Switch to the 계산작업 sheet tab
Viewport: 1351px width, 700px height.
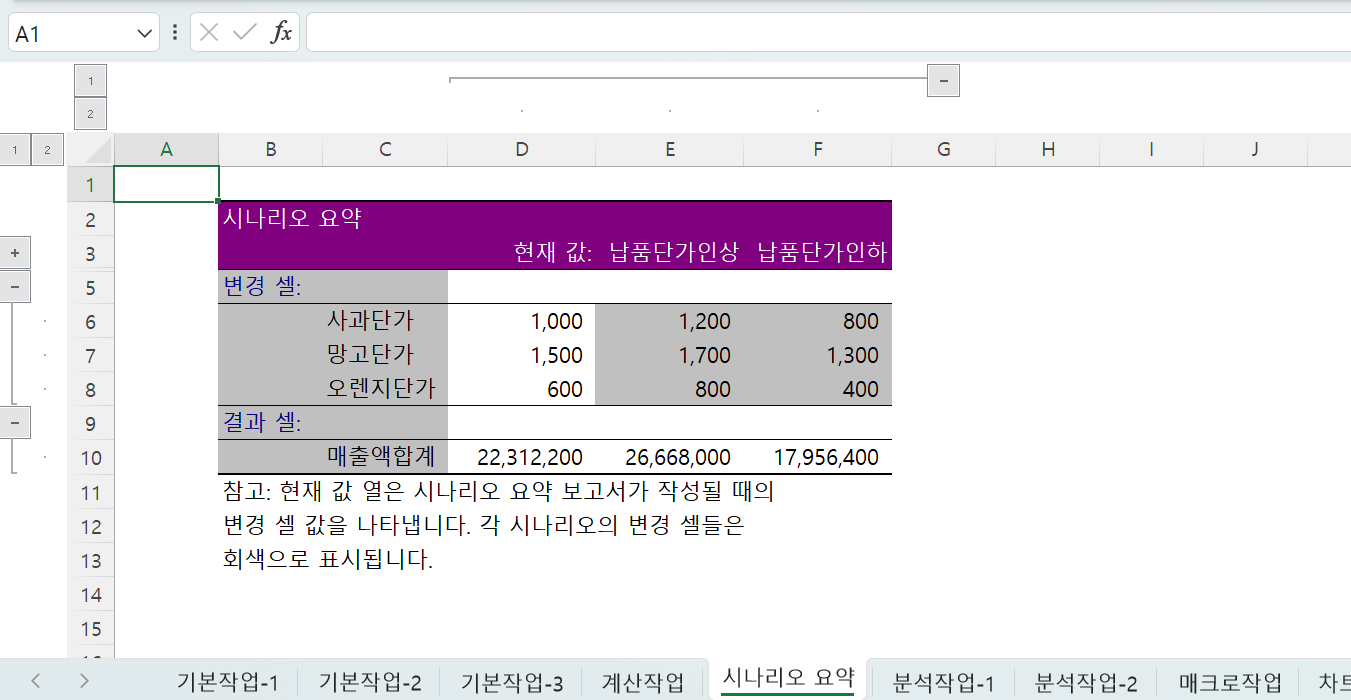click(x=643, y=683)
